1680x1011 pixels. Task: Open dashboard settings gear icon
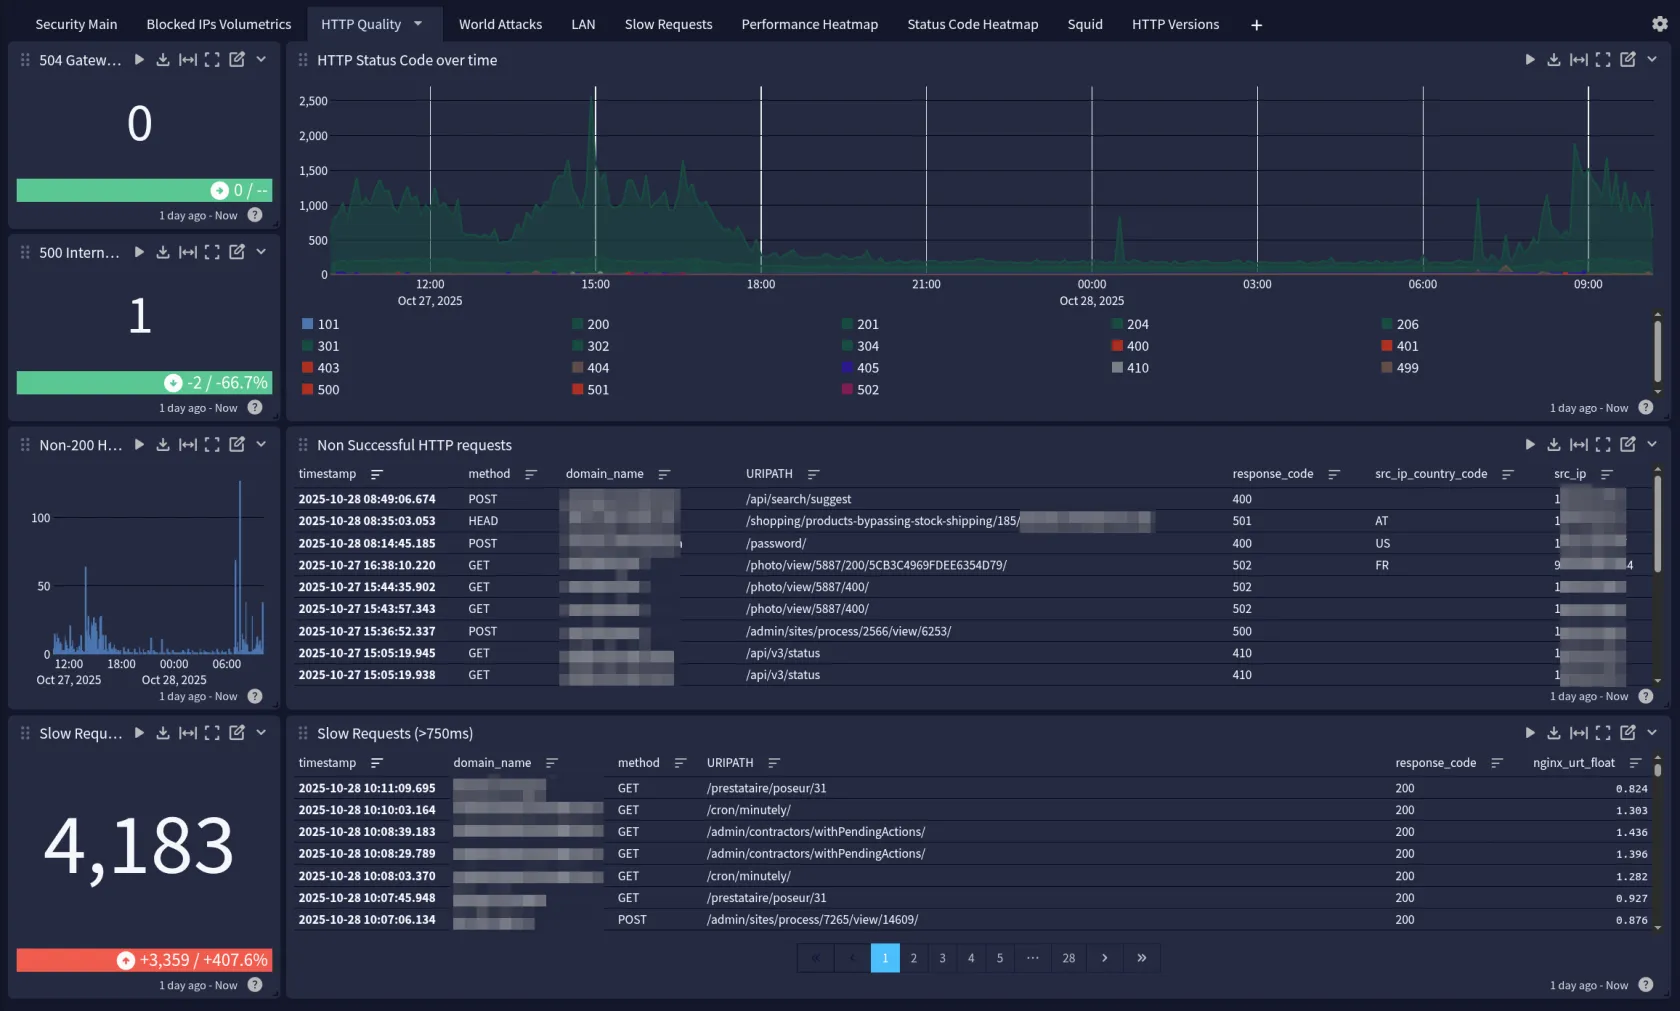point(1659,24)
